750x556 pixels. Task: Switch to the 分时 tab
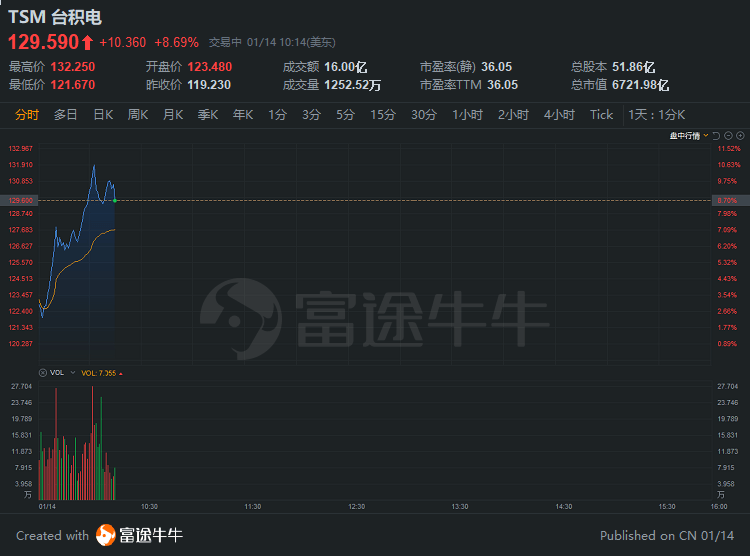tap(27, 115)
